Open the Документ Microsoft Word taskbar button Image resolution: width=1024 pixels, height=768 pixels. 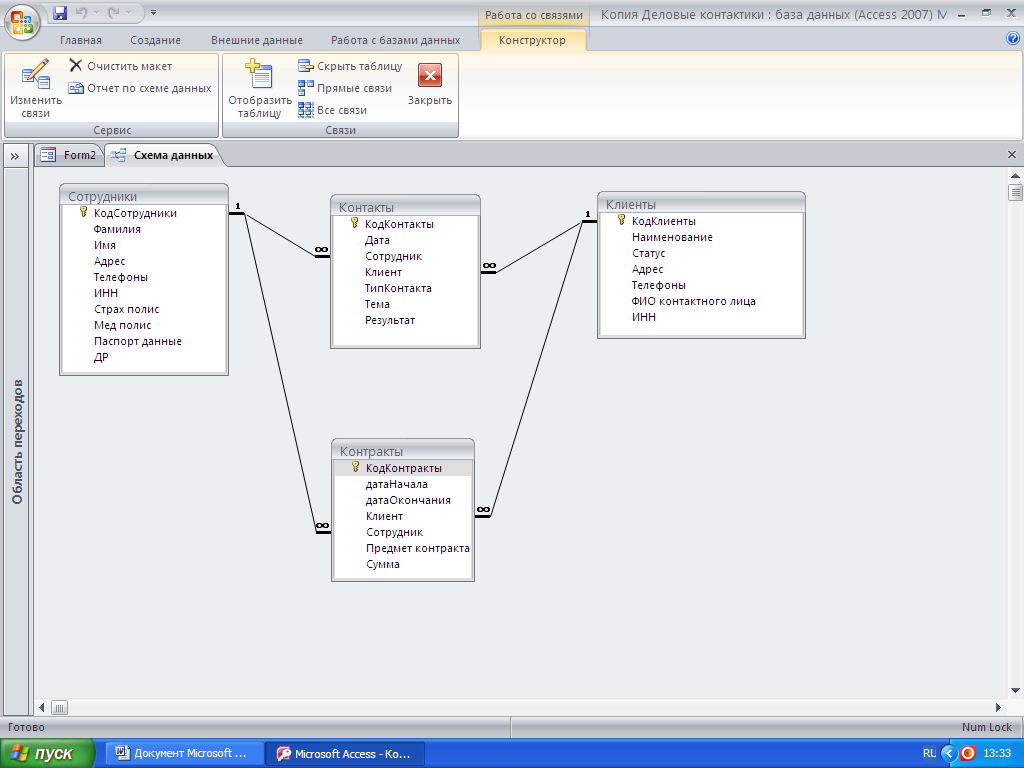coord(184,753)
